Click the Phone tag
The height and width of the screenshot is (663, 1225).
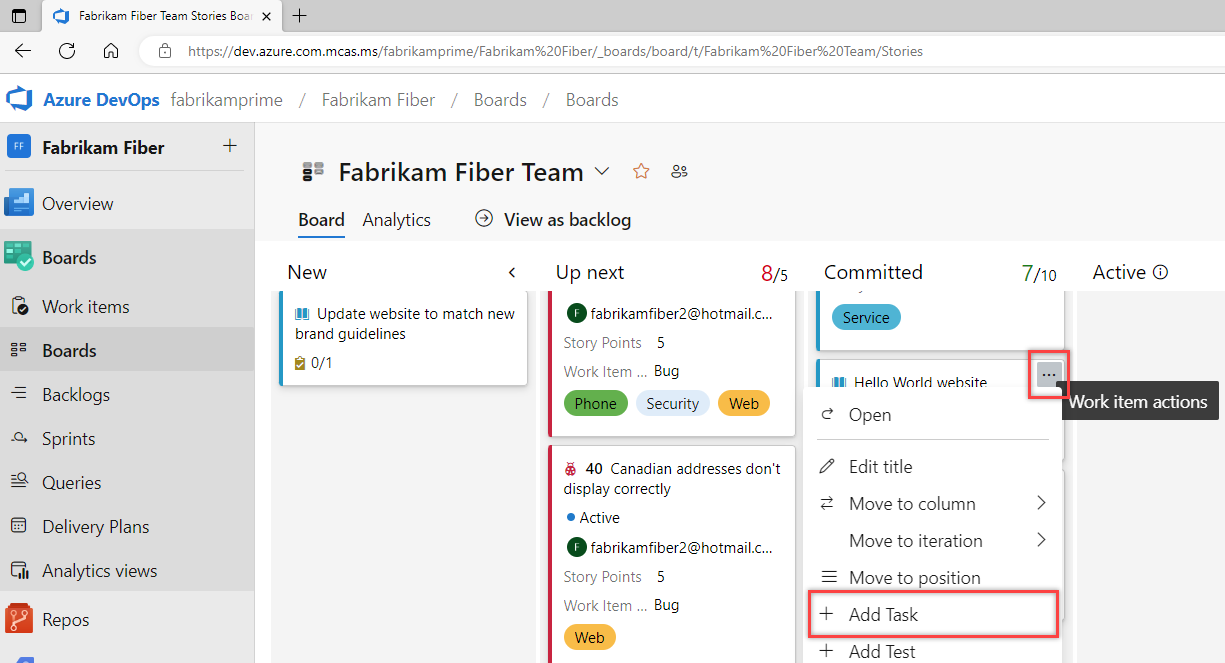[x=596, y=403]
